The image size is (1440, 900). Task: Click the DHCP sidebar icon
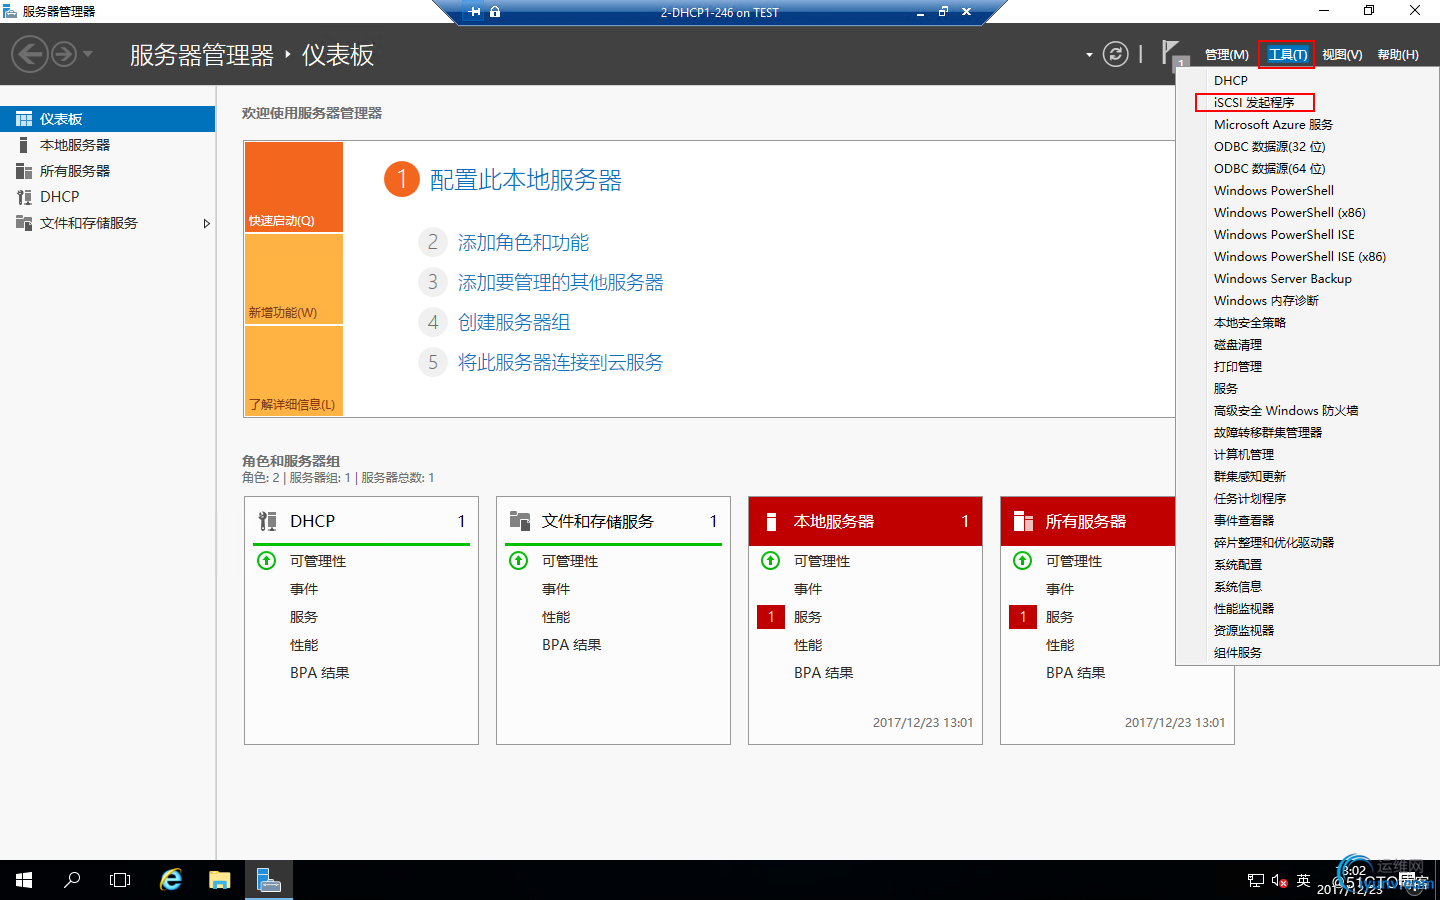[x=24, y=197]
